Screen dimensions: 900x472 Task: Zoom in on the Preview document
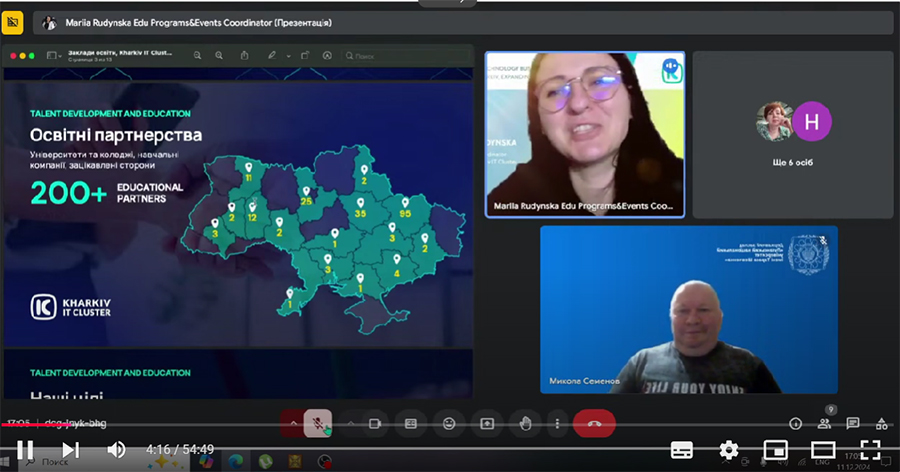coord(219,56)
